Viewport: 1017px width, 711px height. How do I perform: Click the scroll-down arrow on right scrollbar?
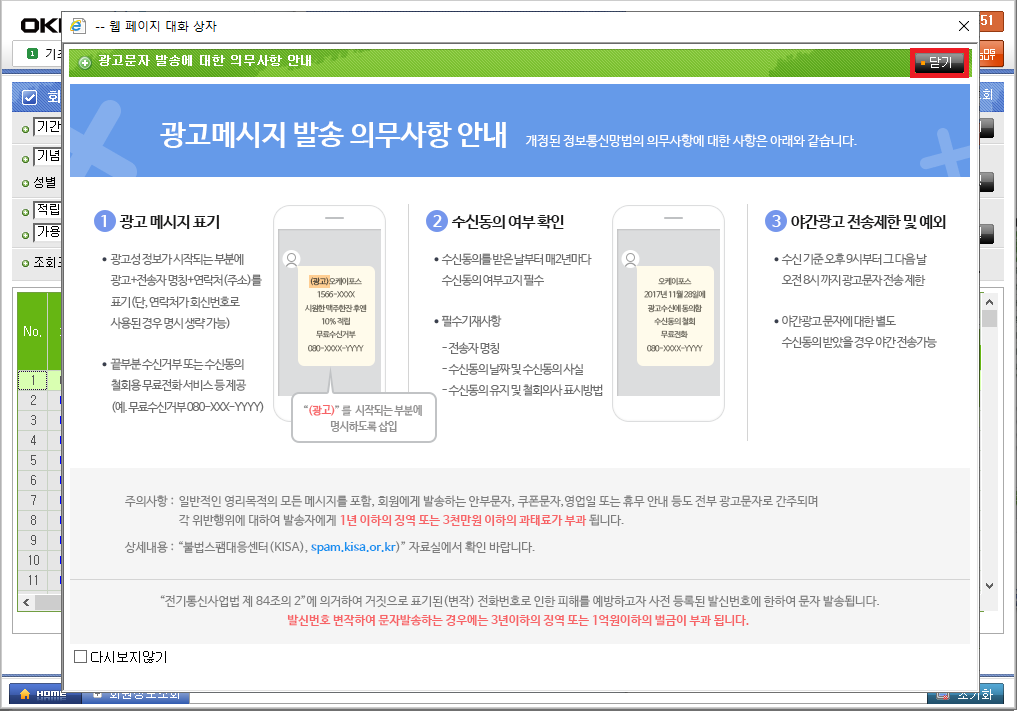tap(990, 585)
